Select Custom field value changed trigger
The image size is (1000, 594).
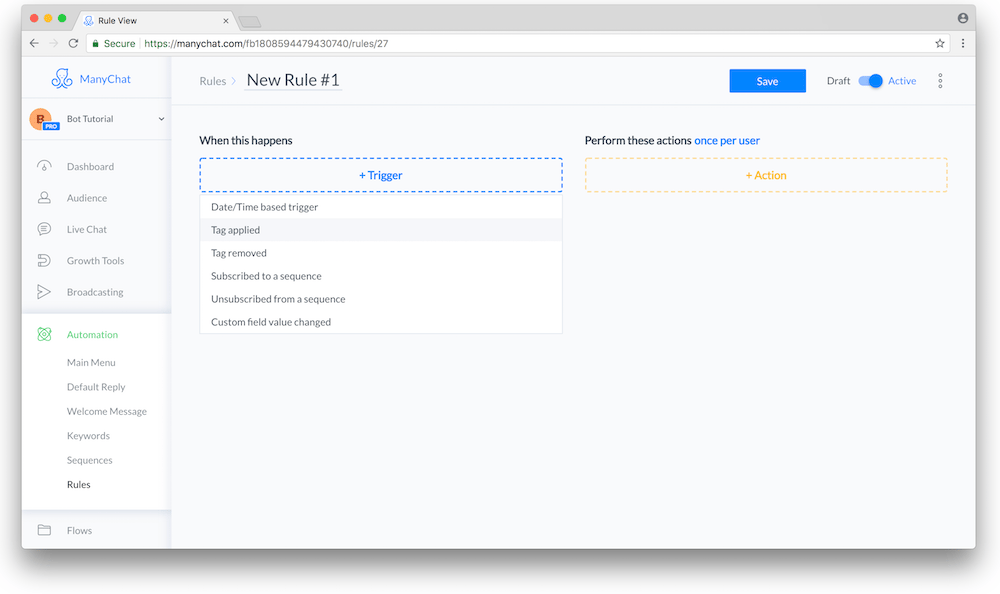coord(381,322)
